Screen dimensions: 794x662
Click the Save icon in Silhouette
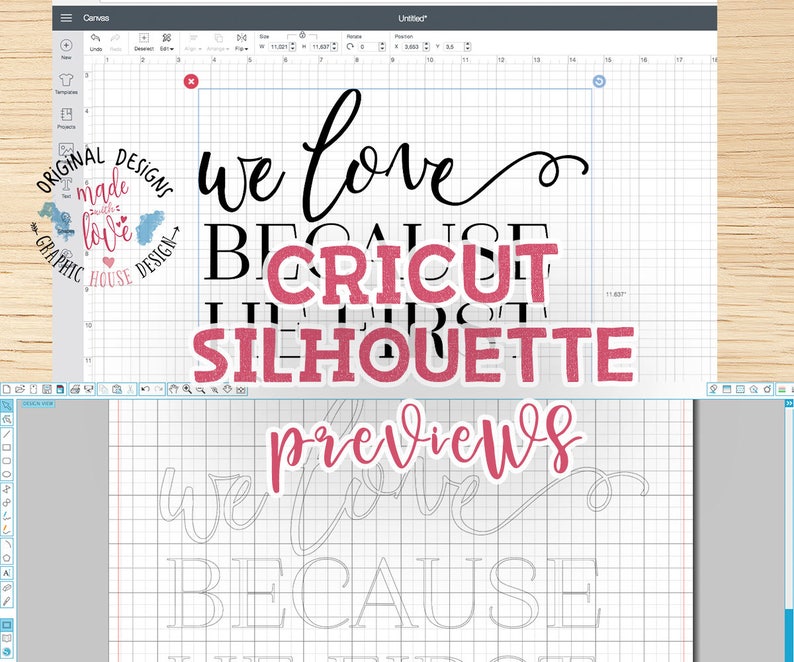click(x=47, y=389)
